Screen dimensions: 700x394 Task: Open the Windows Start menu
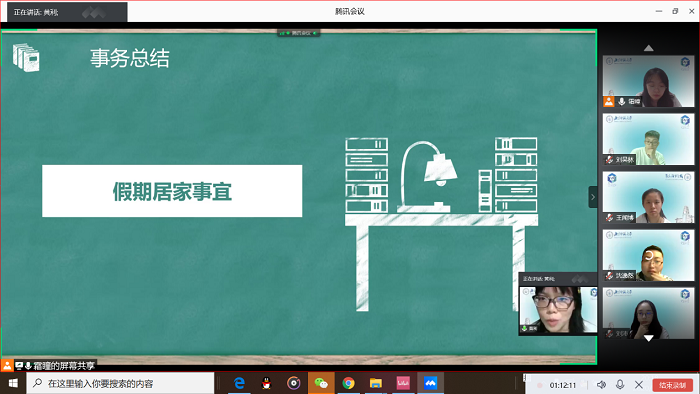point(13,383)
